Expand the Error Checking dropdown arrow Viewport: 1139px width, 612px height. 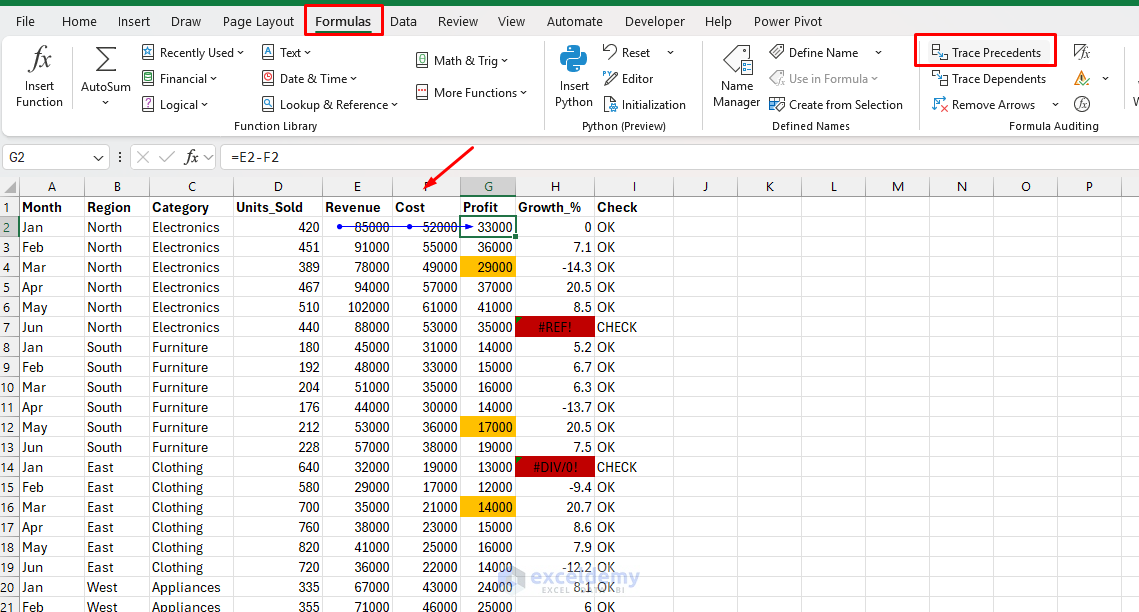tap(1106, 78)
